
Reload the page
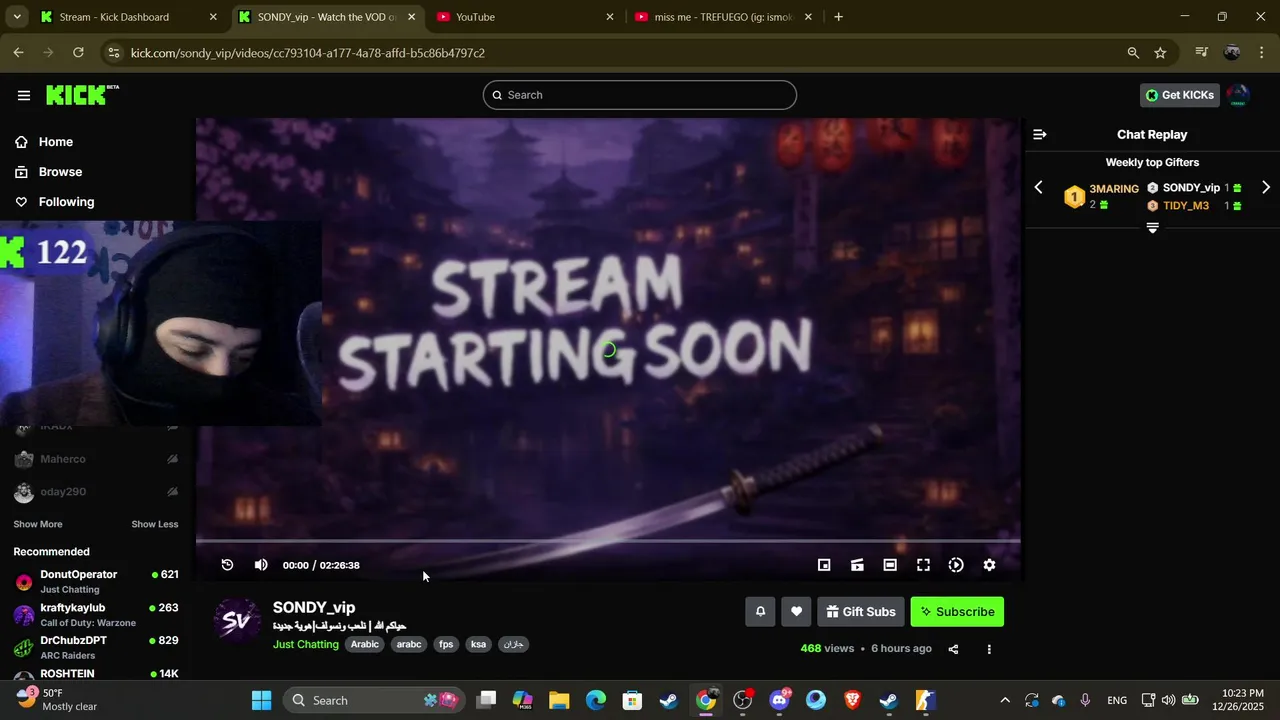(78, 53)
